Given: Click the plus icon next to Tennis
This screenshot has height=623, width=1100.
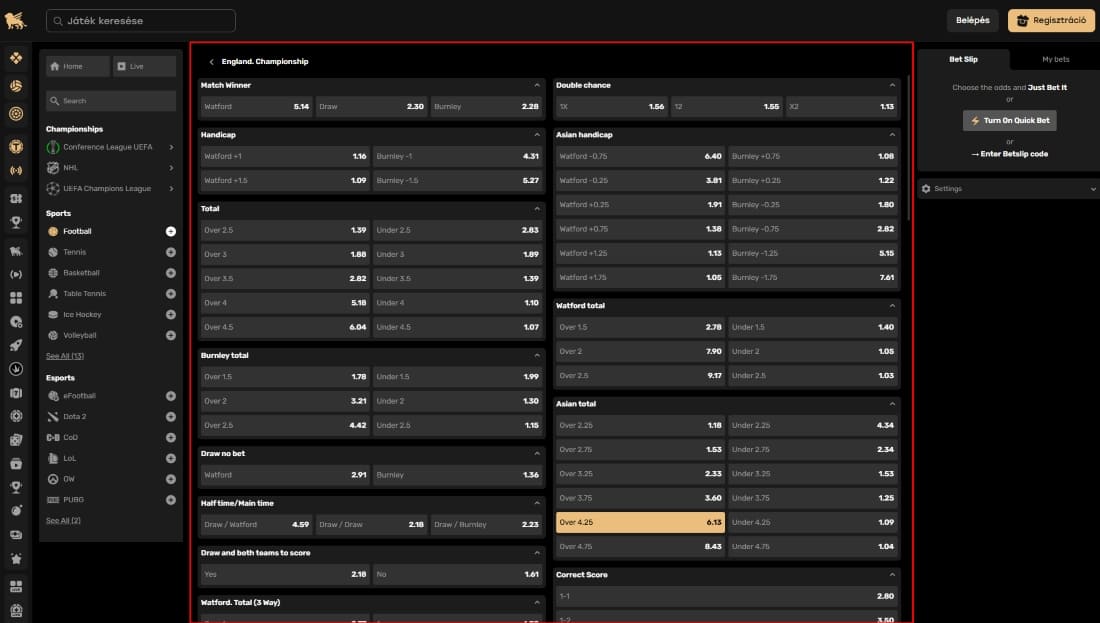Looking at the screenshot, I should tap(170, 252).
